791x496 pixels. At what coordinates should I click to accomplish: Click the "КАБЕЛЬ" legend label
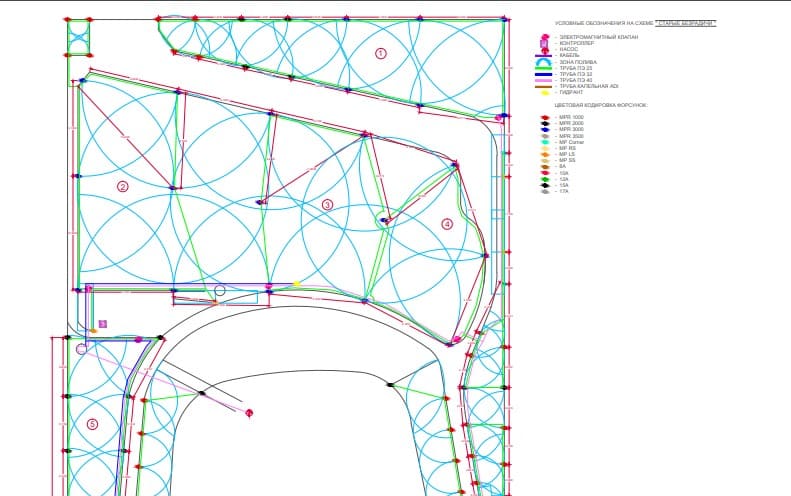click(570, 56)
